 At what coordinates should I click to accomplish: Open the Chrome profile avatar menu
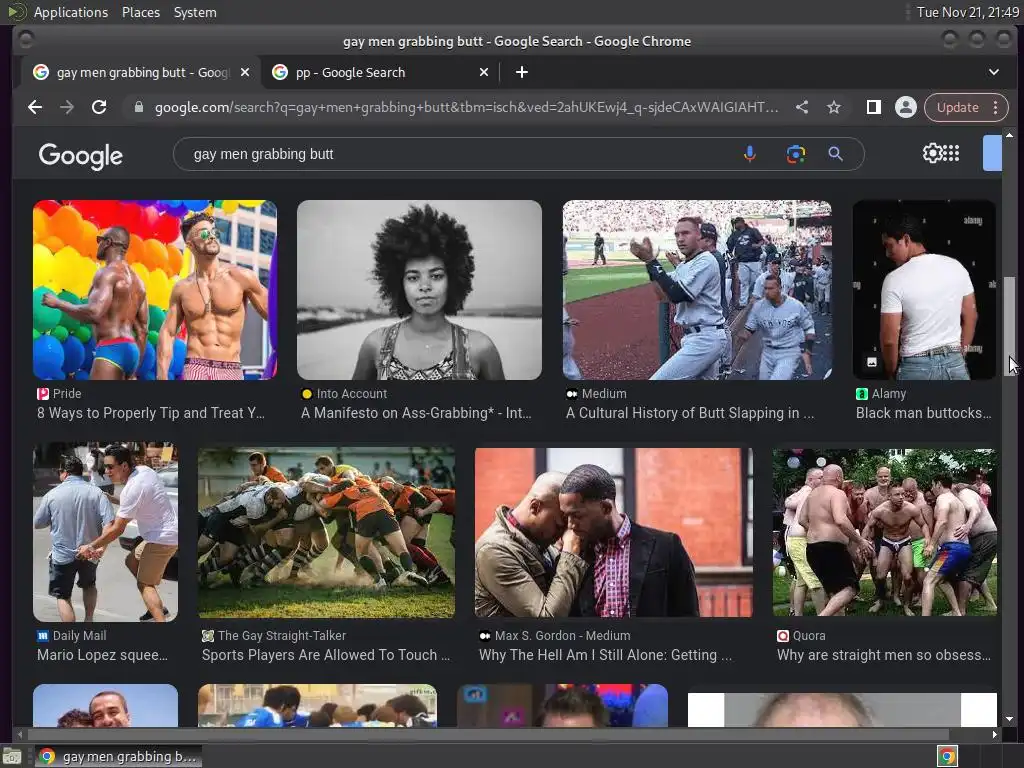[x=906, y=107]
